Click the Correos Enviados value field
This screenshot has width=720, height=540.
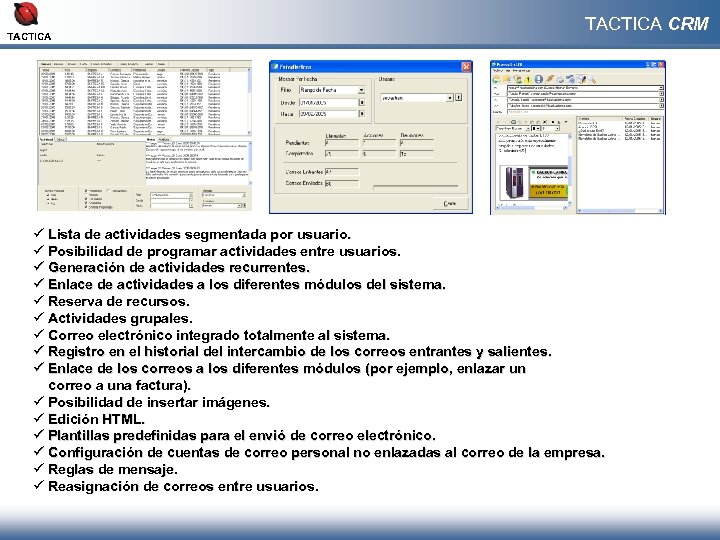(x=342, y=183)
